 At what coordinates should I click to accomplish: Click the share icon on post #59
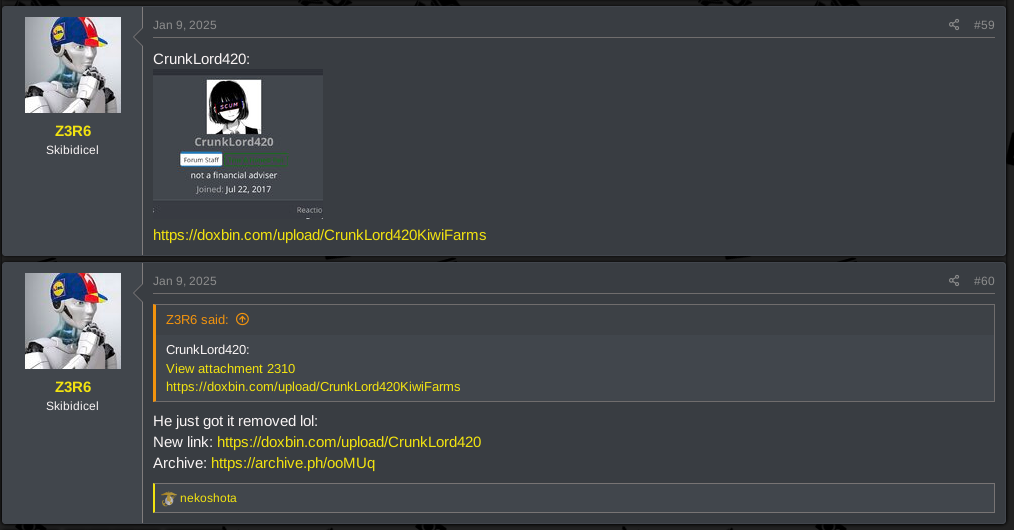coord(954,25)
